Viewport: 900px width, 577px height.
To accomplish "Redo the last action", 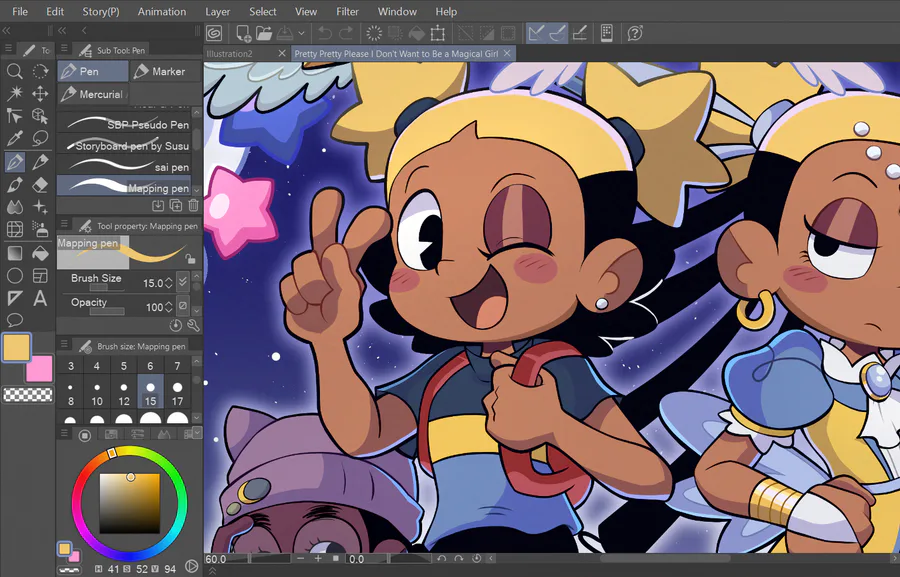I will coord(346,33).
